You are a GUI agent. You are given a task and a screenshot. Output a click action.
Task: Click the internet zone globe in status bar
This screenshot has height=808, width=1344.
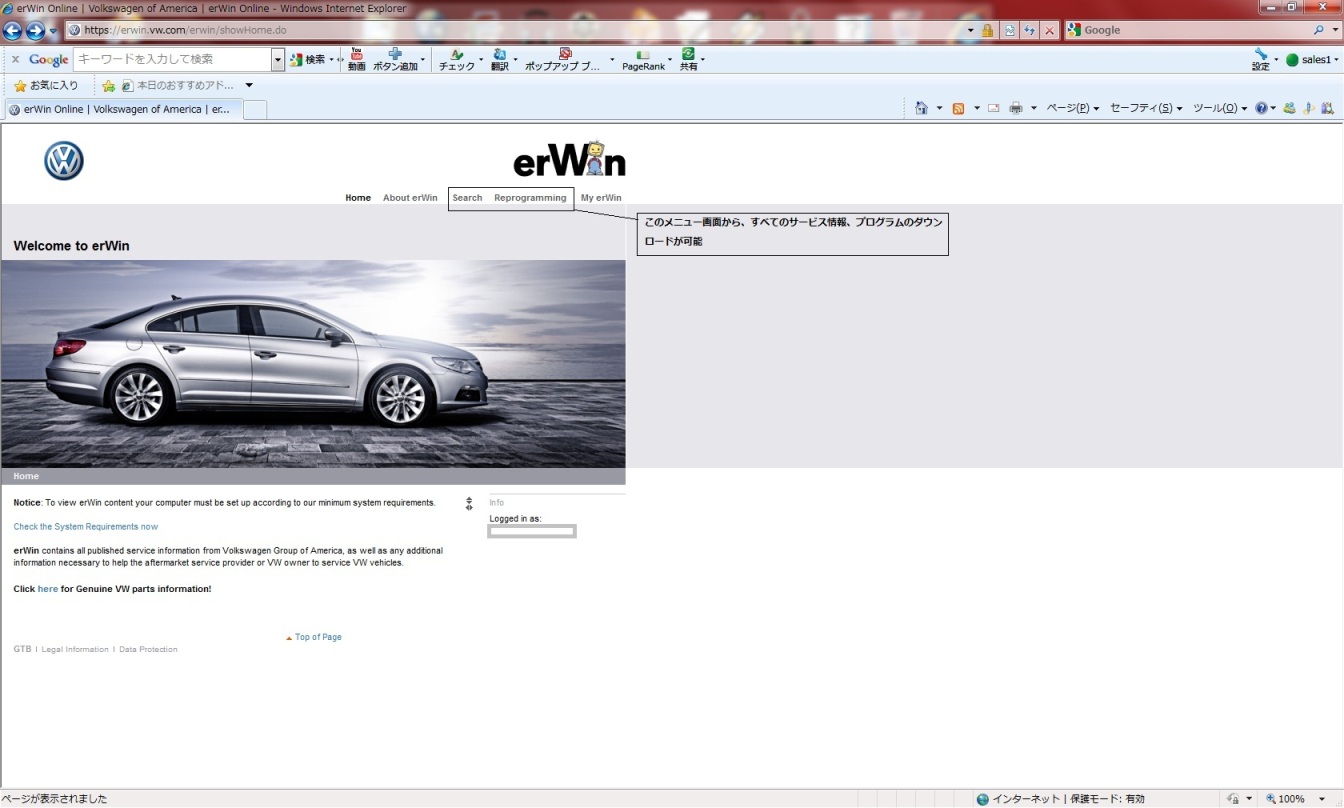pos(982,799)
